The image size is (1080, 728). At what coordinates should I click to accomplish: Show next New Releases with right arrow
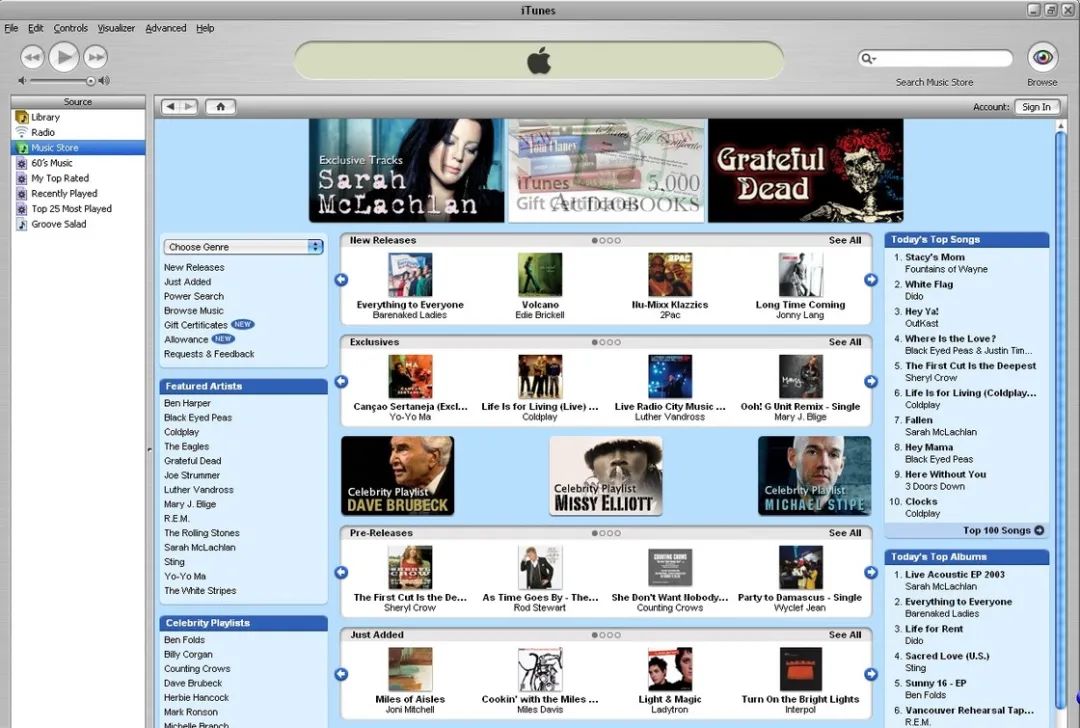871,280
